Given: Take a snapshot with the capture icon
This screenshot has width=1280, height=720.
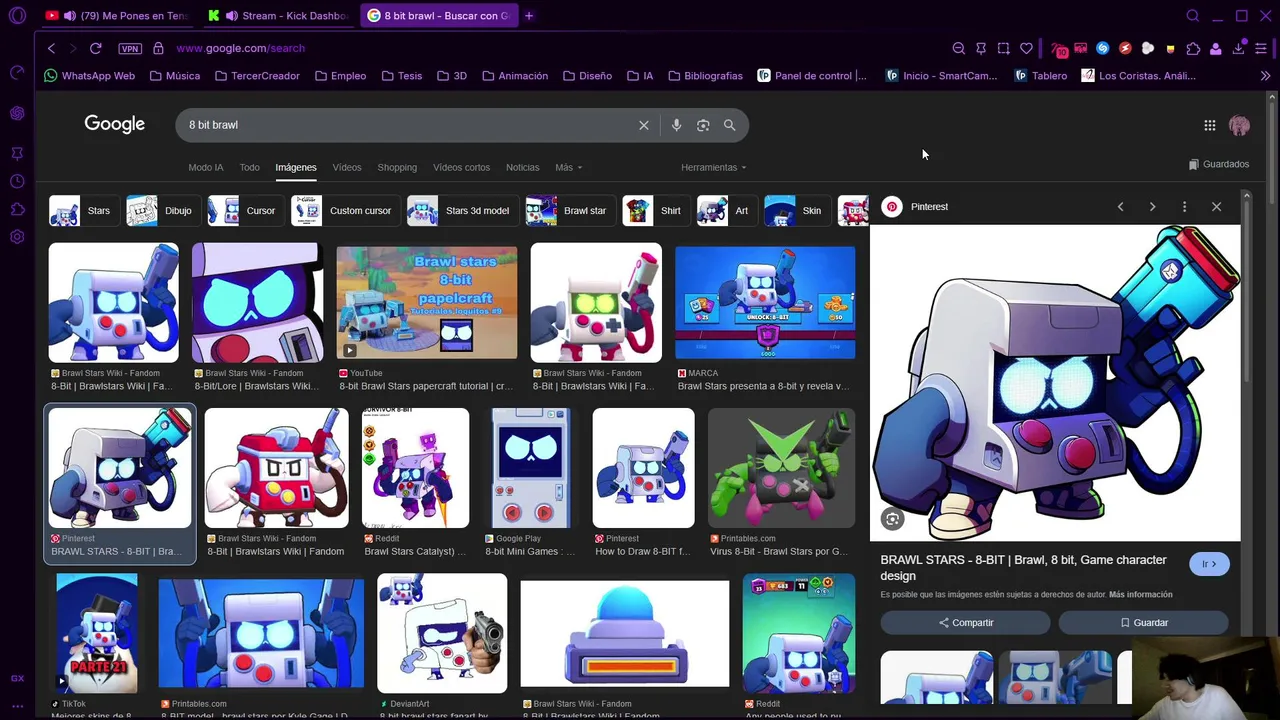Looking at the screenshot, I should pos(1003,48).
